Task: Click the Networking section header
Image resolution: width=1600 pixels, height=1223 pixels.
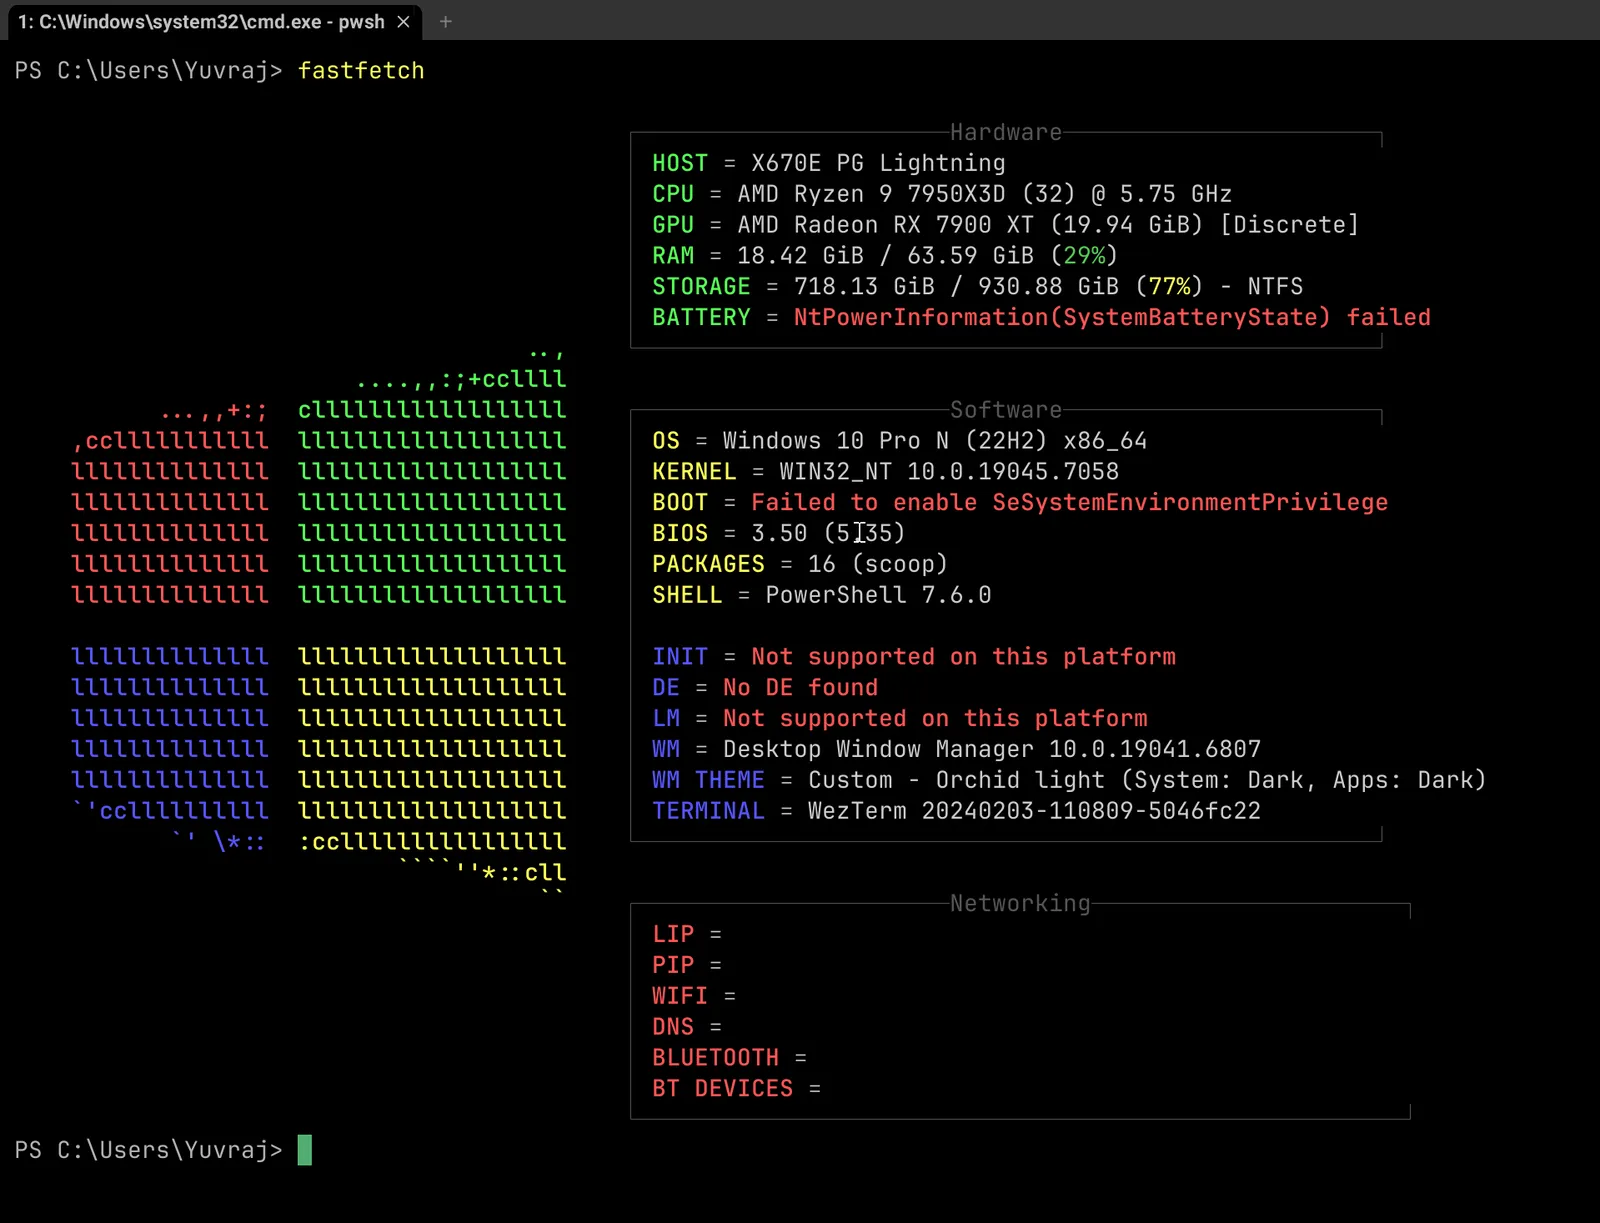Action: point(1020,903)
